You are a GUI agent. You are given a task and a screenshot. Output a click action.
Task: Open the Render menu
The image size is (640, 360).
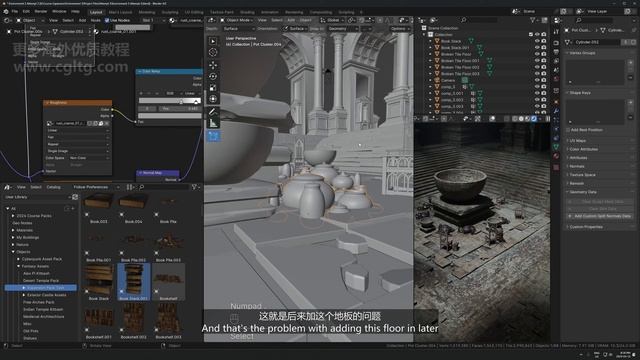click(x=40, y=11)
